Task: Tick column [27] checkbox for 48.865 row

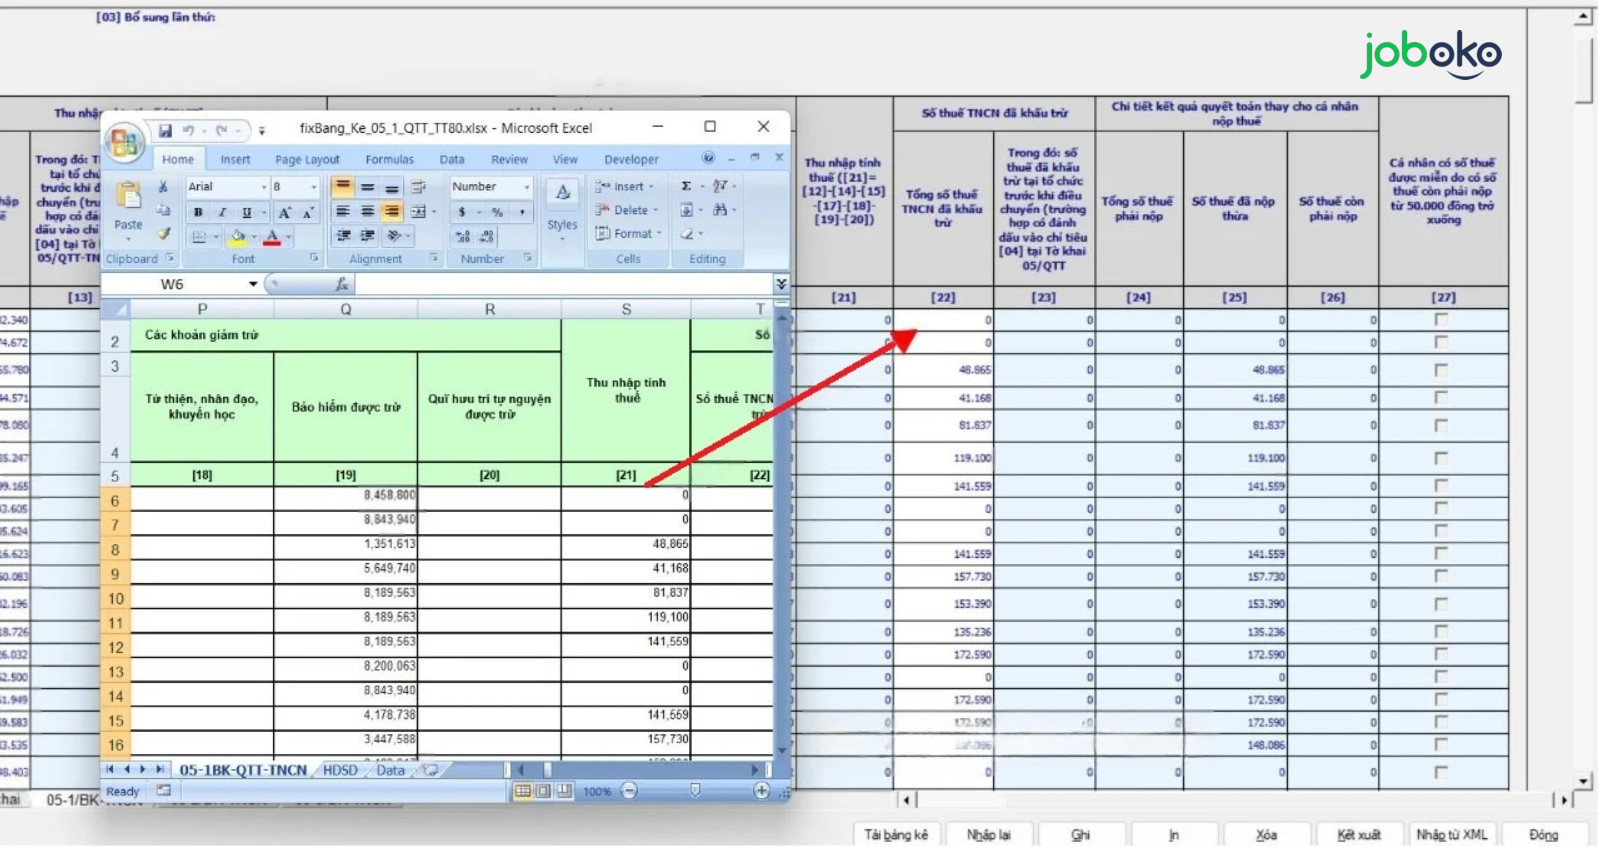Action: (1441, 370)
